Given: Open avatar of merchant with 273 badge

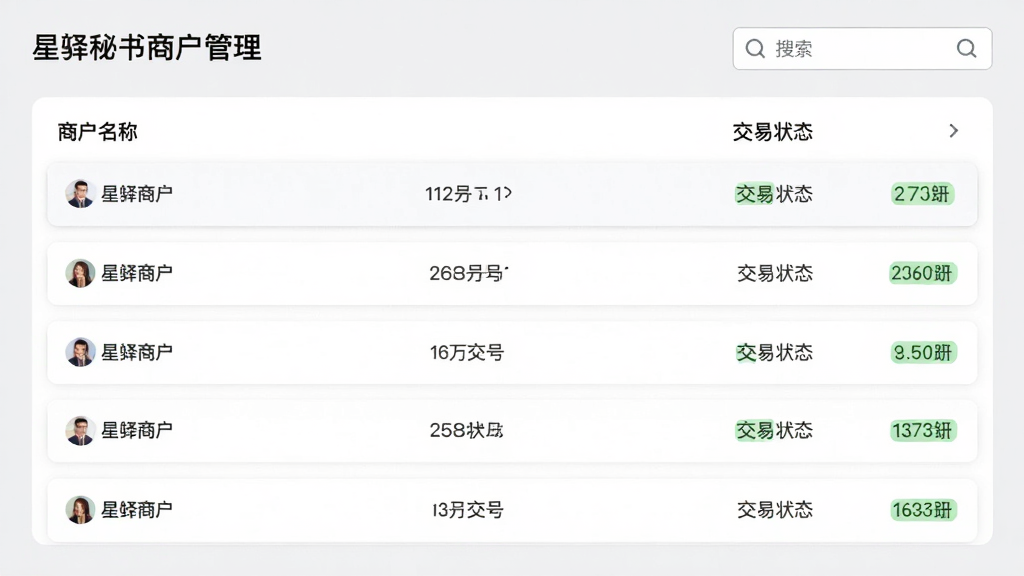Looking at the screenshot, I should (x=80, y=194).
